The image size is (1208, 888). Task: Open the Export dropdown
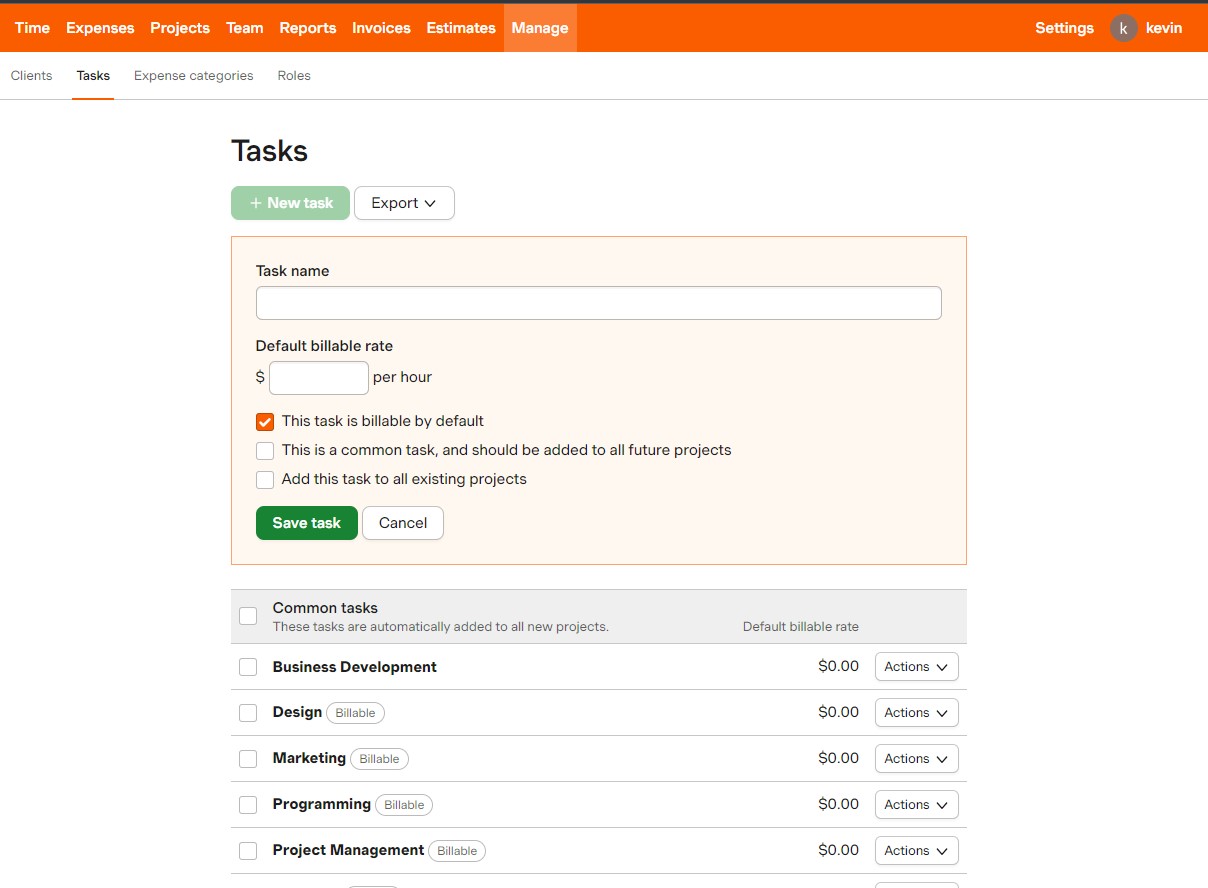404,203
